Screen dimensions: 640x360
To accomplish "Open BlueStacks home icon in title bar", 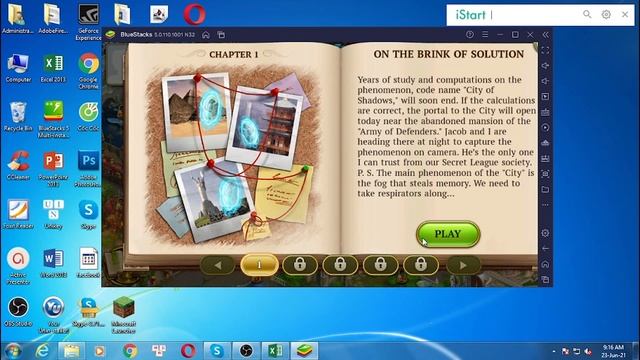I will pyautogui.click(x=206, y=35).
